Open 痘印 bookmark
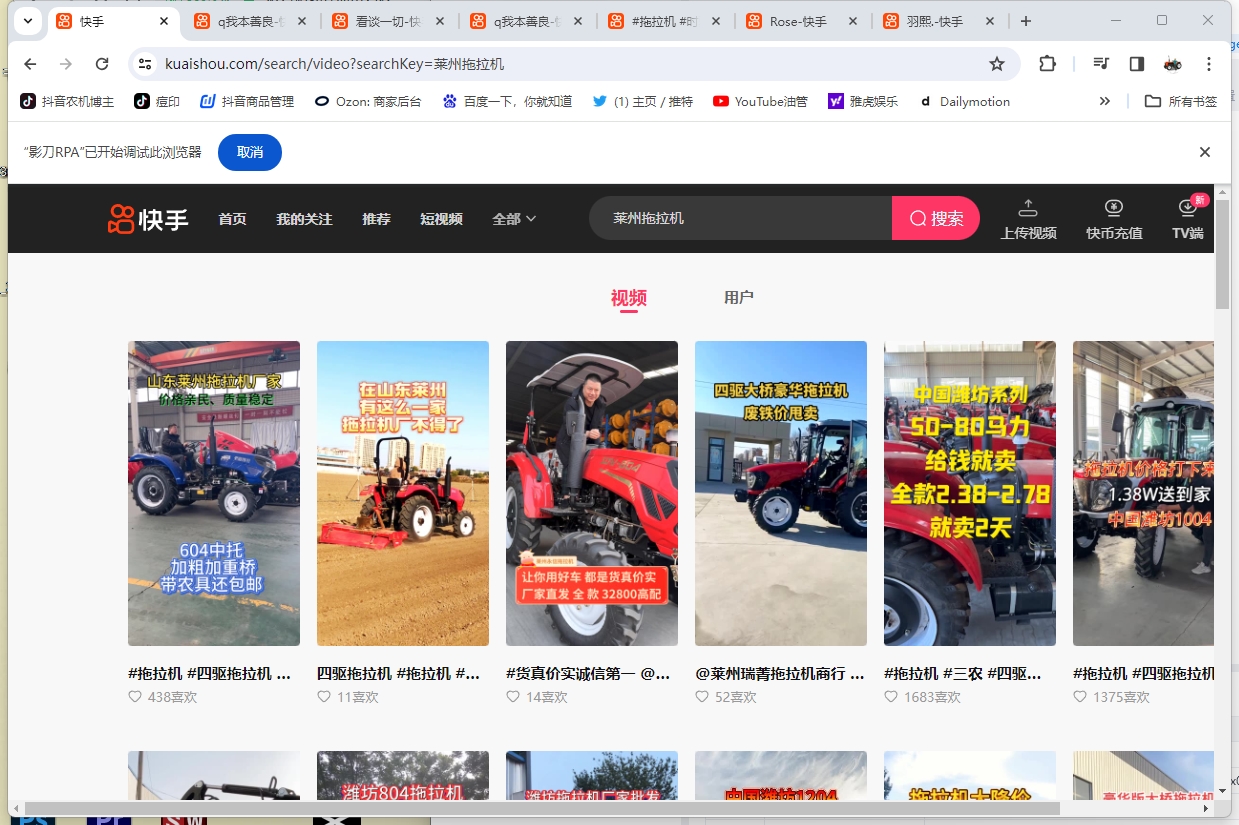The image size is (1239, 825). [158, 101]
